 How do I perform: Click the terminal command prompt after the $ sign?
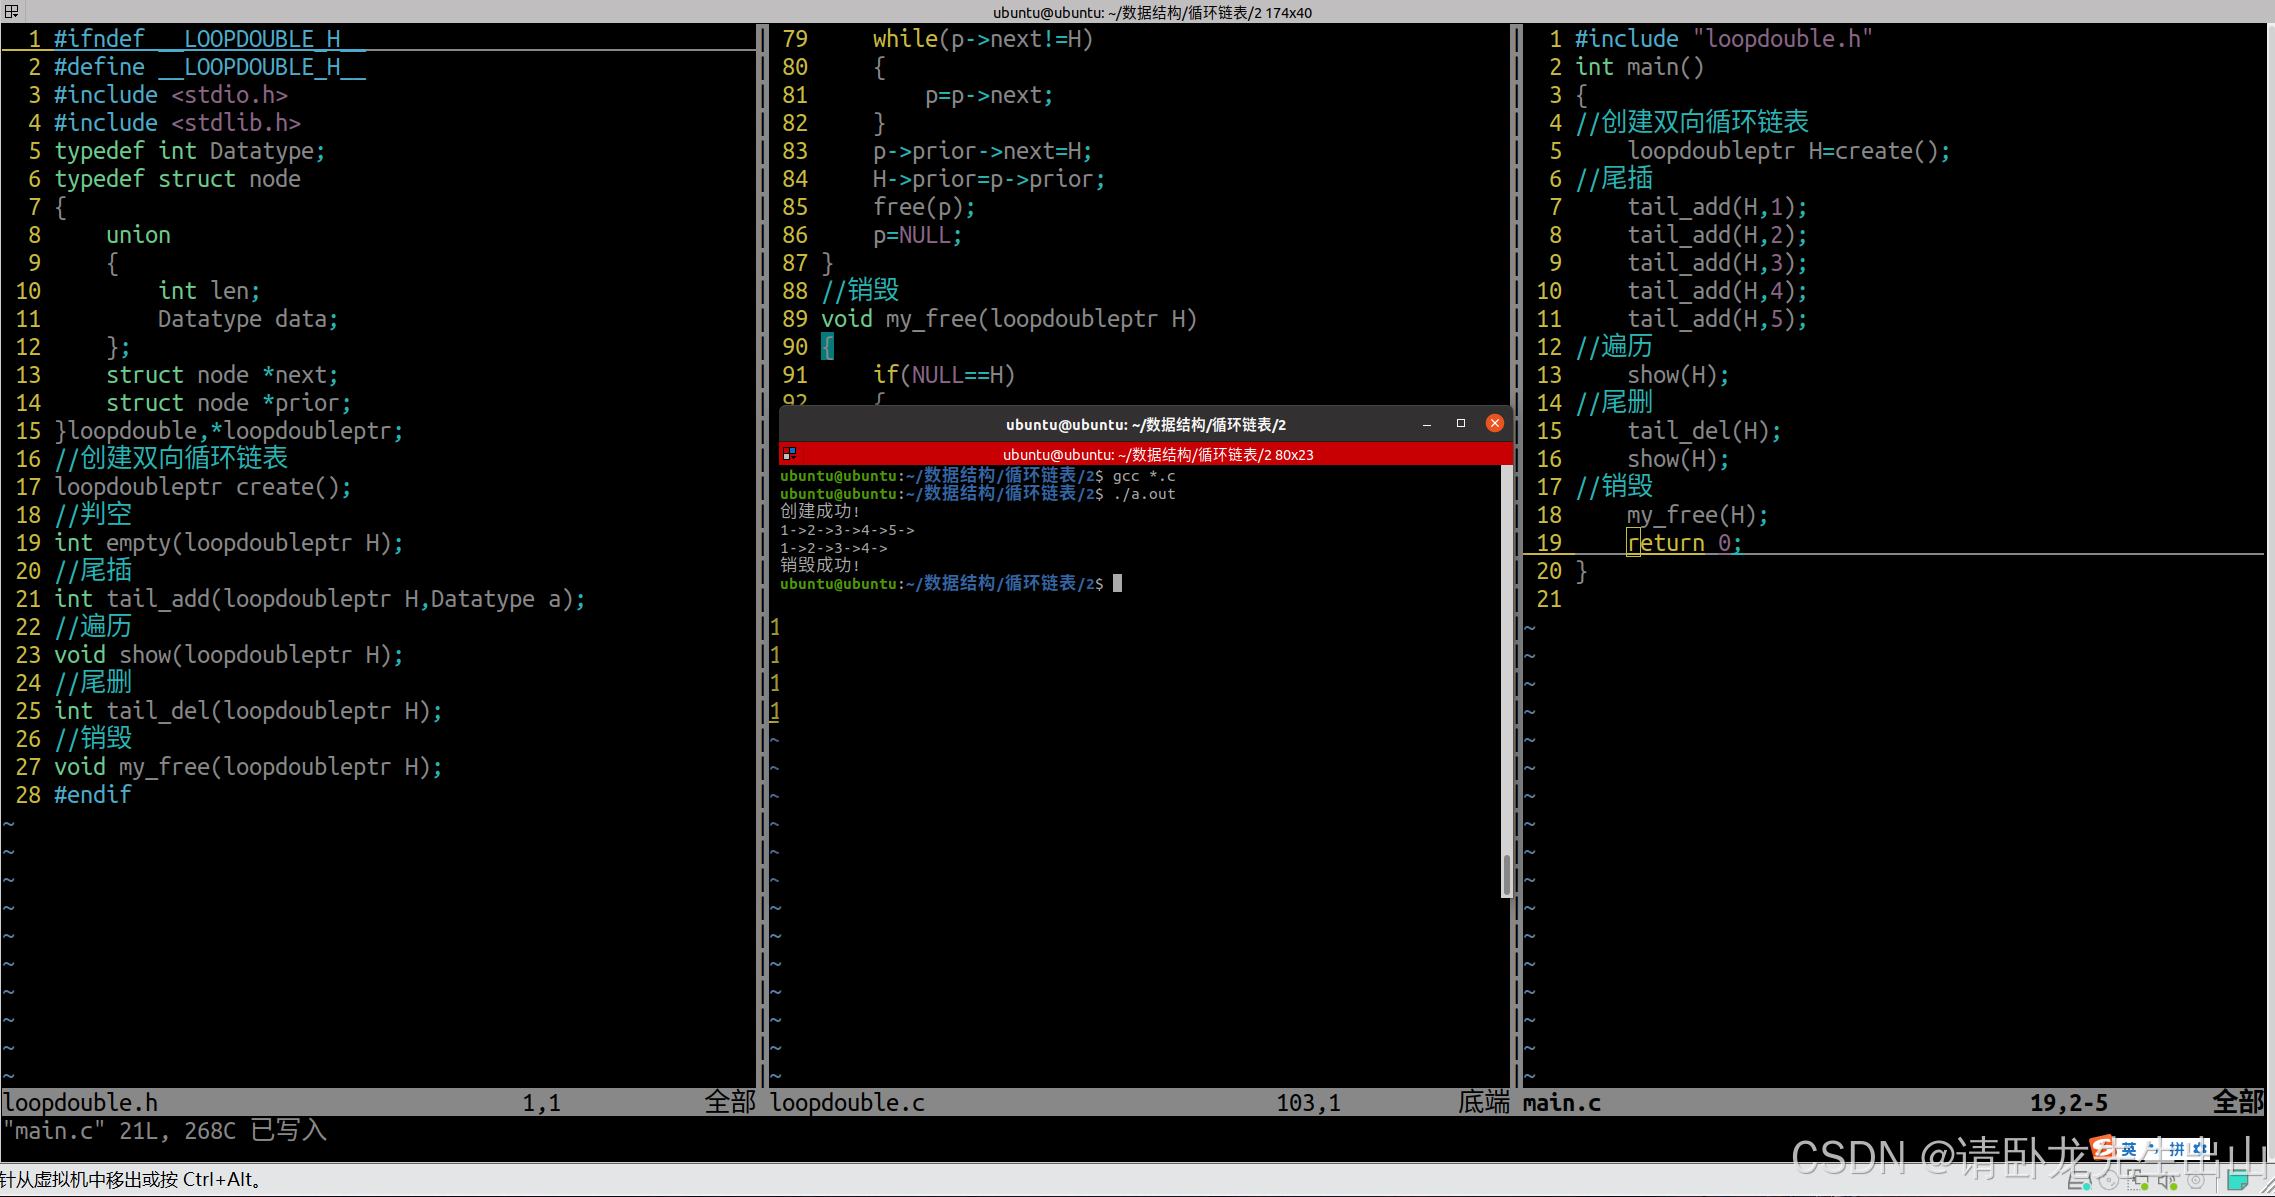click(1117, 584)
